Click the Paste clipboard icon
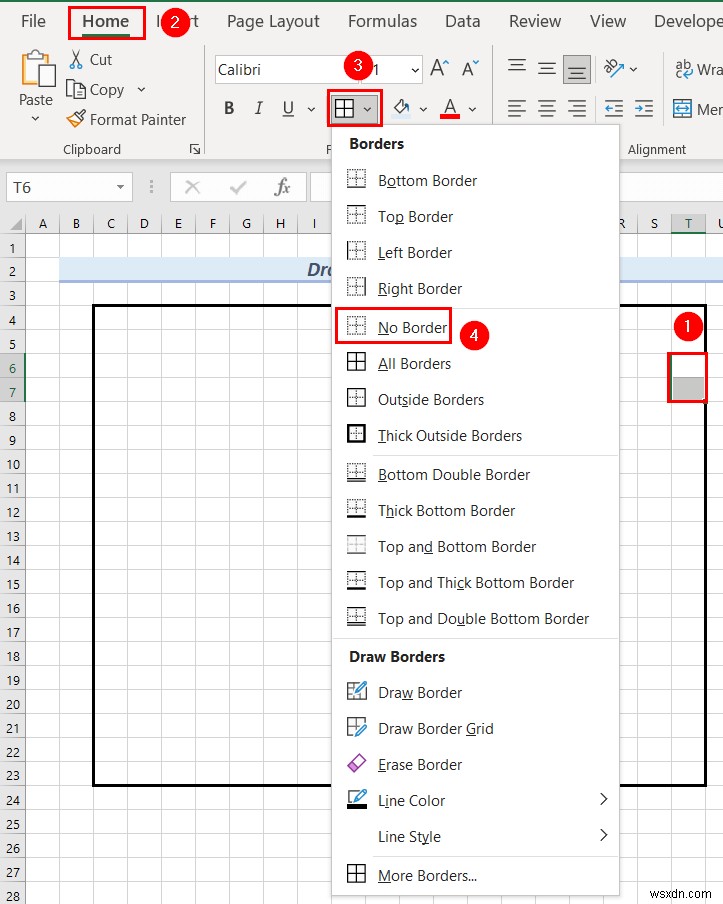 pyautogui.click(x=37, y=69)
